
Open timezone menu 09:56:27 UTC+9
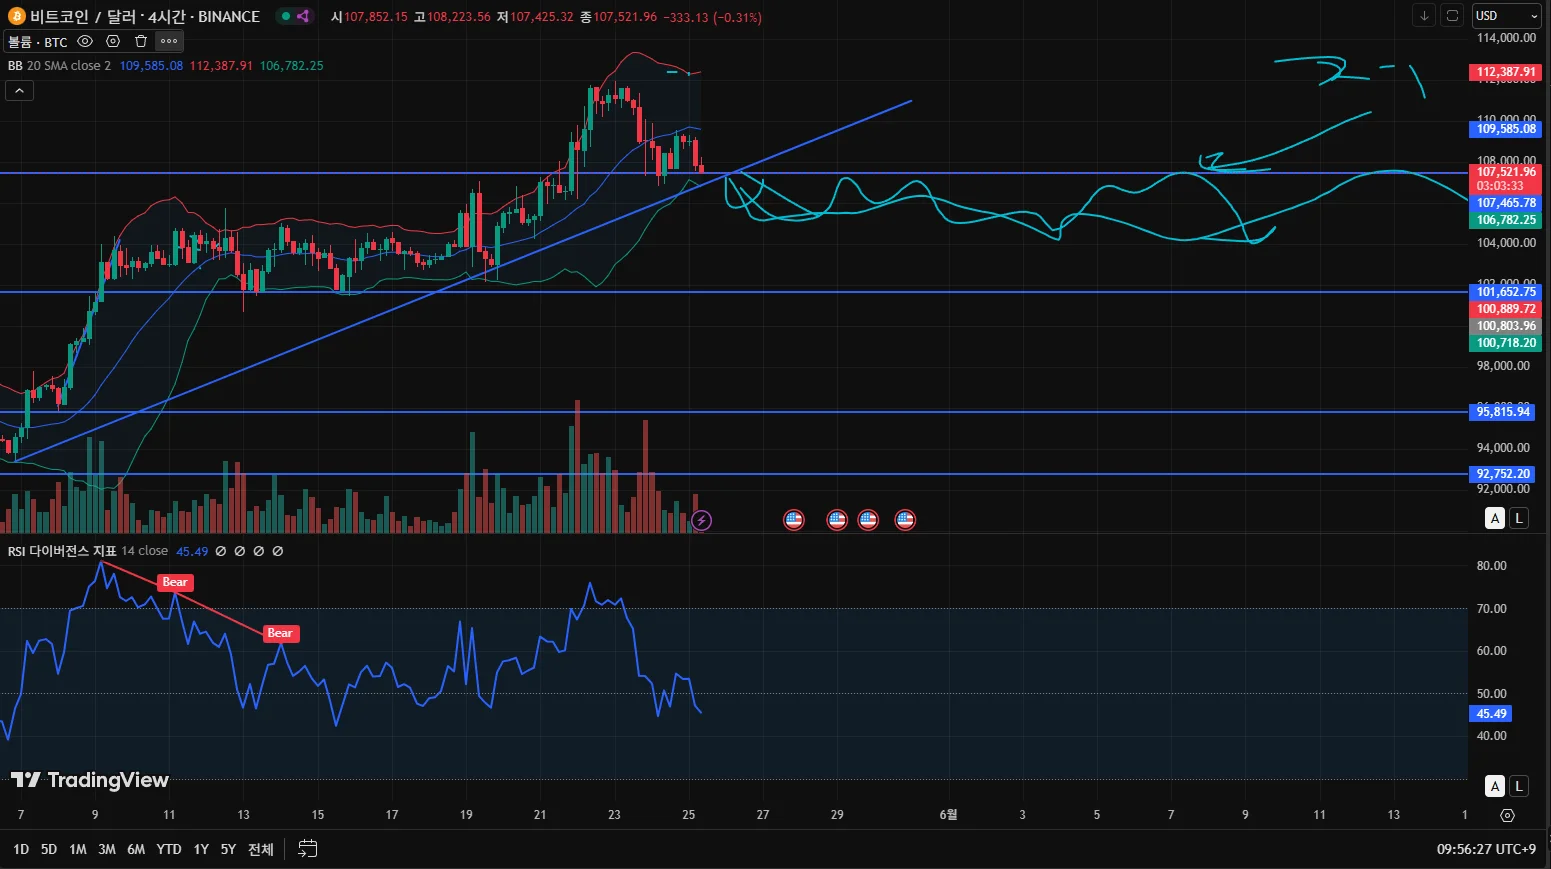coord(1486,849)
